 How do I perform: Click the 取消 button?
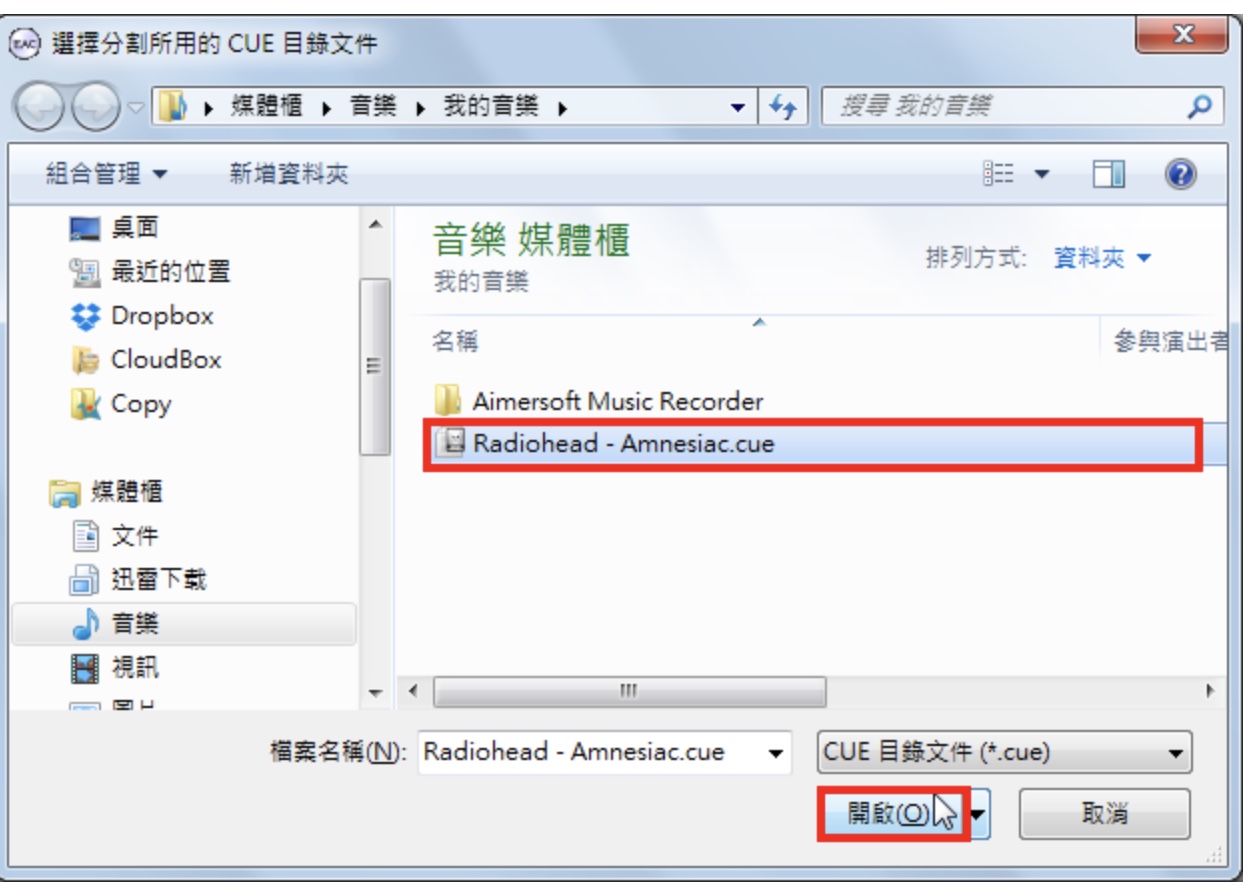click(x=1105, y=813)
